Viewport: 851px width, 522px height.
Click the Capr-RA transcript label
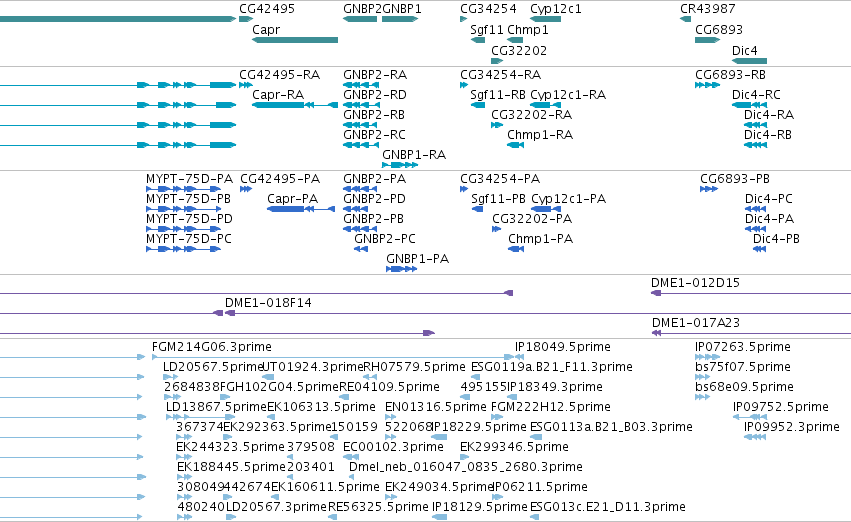pos(278,95)
